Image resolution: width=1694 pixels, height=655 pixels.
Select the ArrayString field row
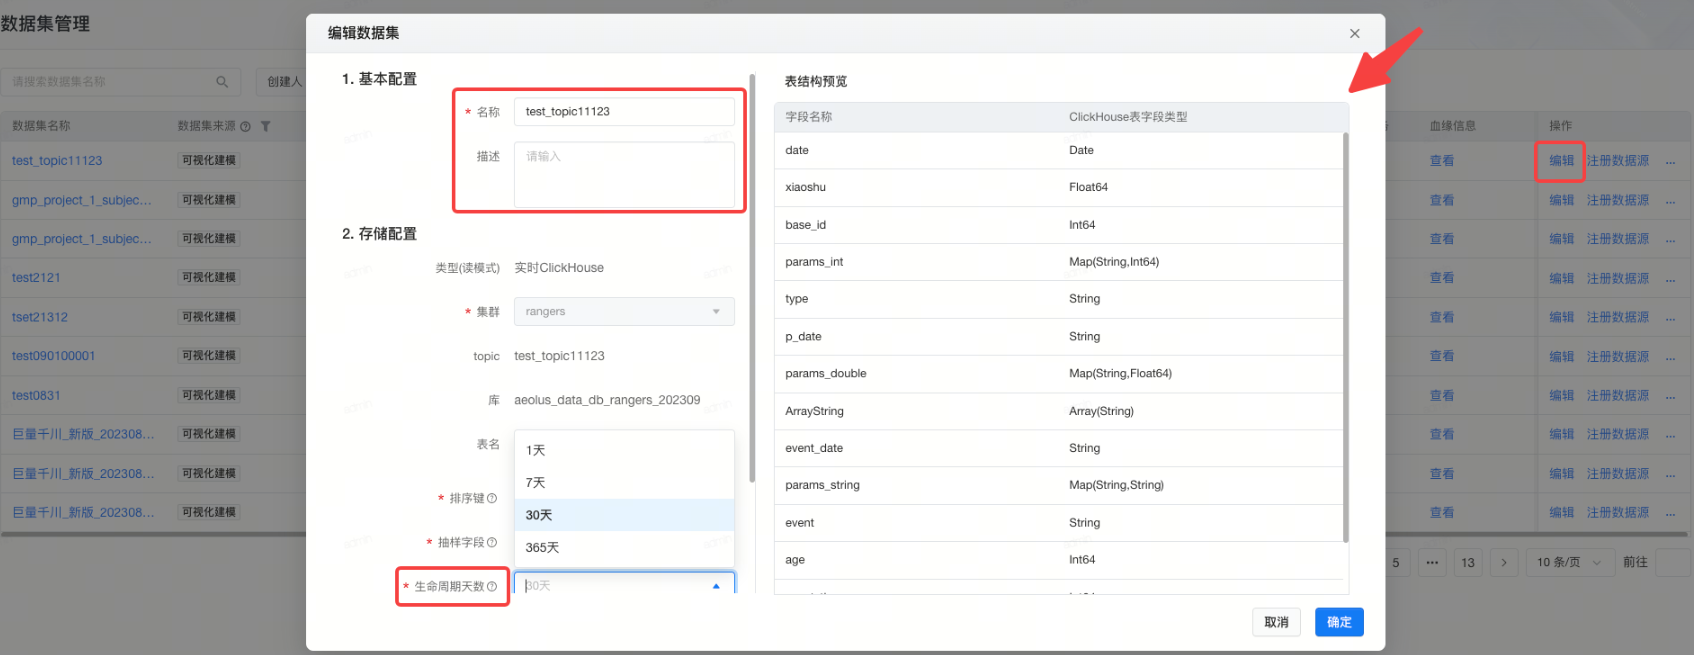pos(1058,411)
